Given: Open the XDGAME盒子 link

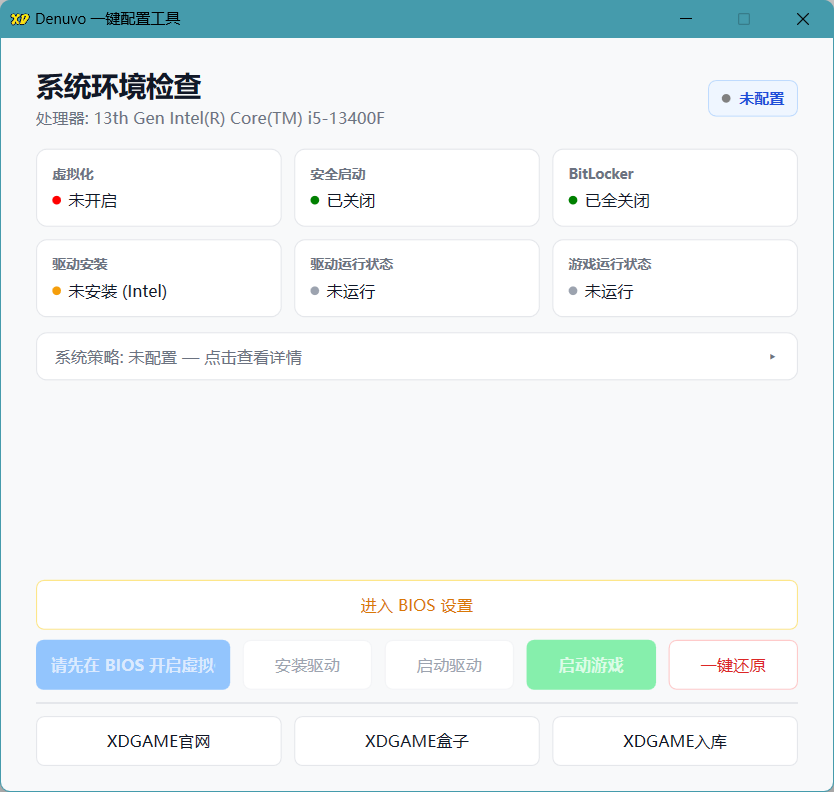Looking at the screenshot, I should tap(417, 741).
